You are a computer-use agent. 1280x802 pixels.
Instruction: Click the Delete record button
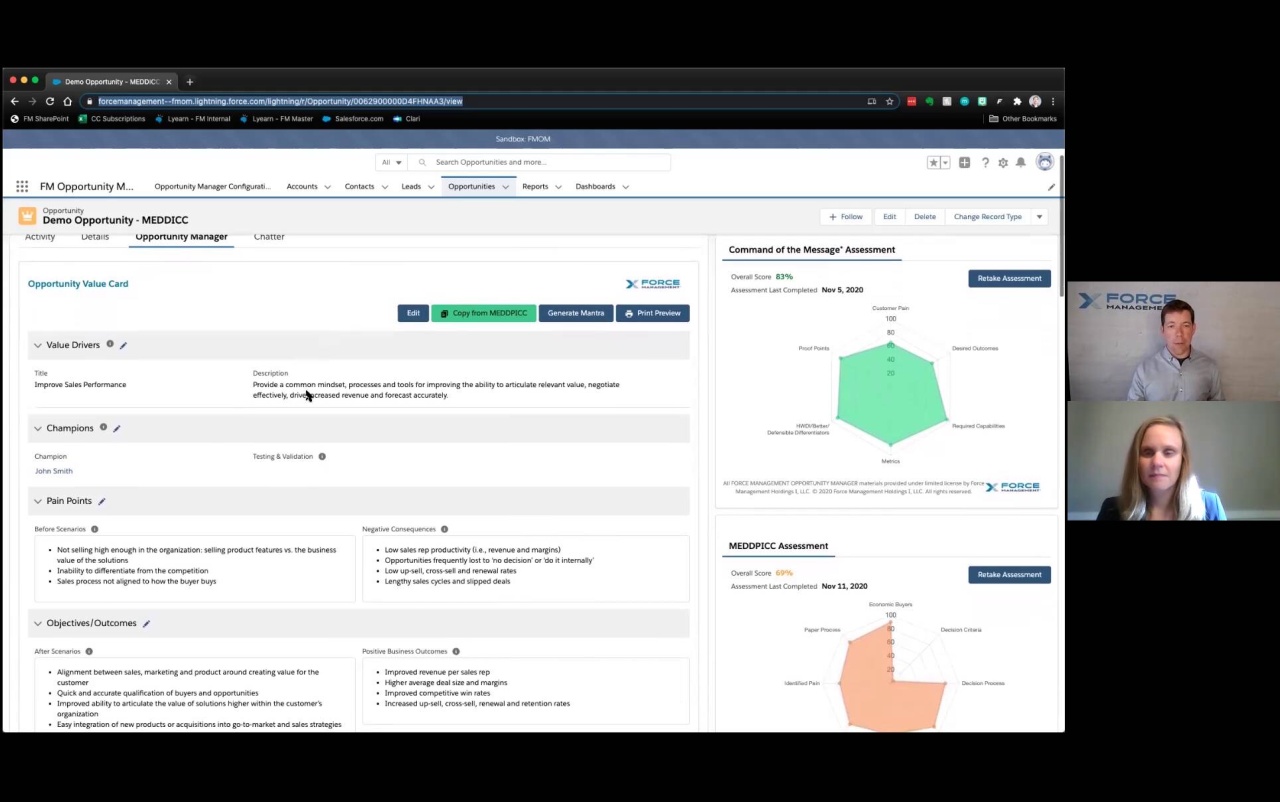coord(925,217)
